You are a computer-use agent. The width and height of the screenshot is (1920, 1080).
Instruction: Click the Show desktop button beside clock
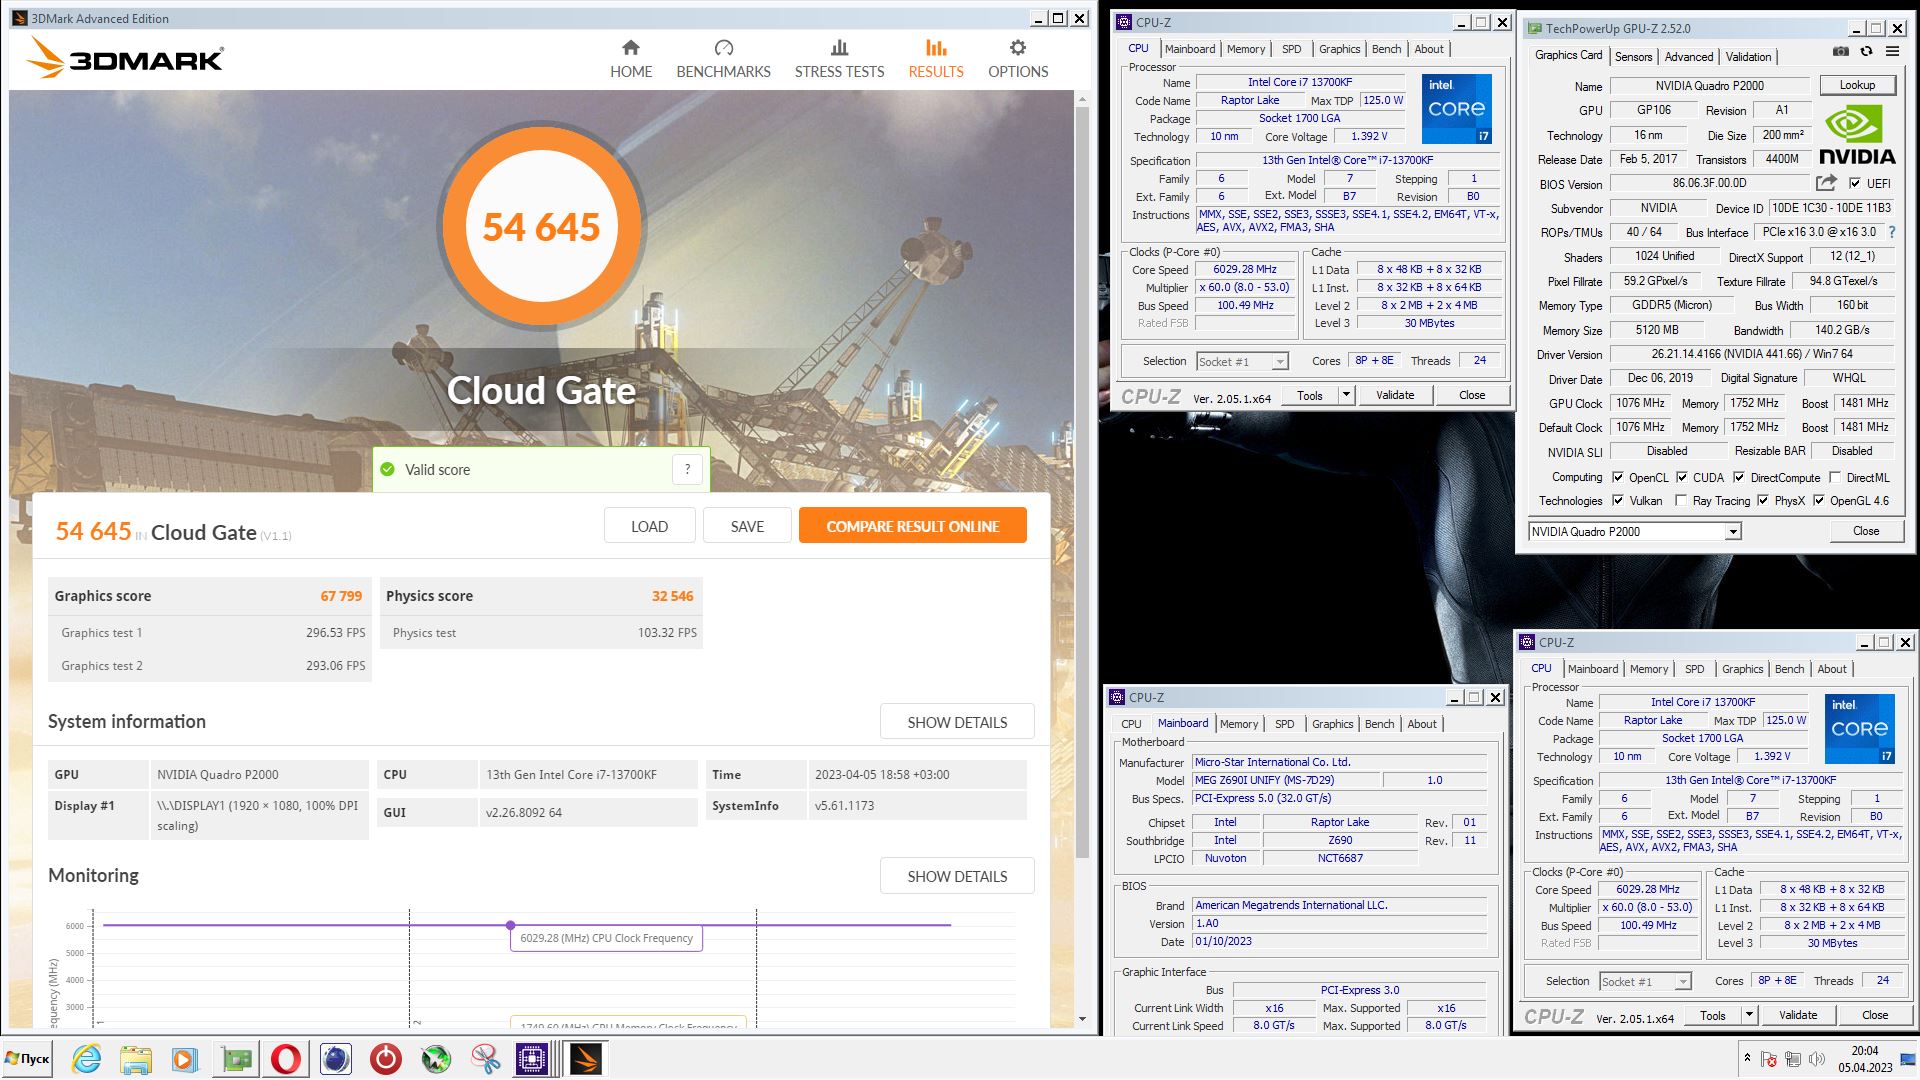click(1907, 1059)
